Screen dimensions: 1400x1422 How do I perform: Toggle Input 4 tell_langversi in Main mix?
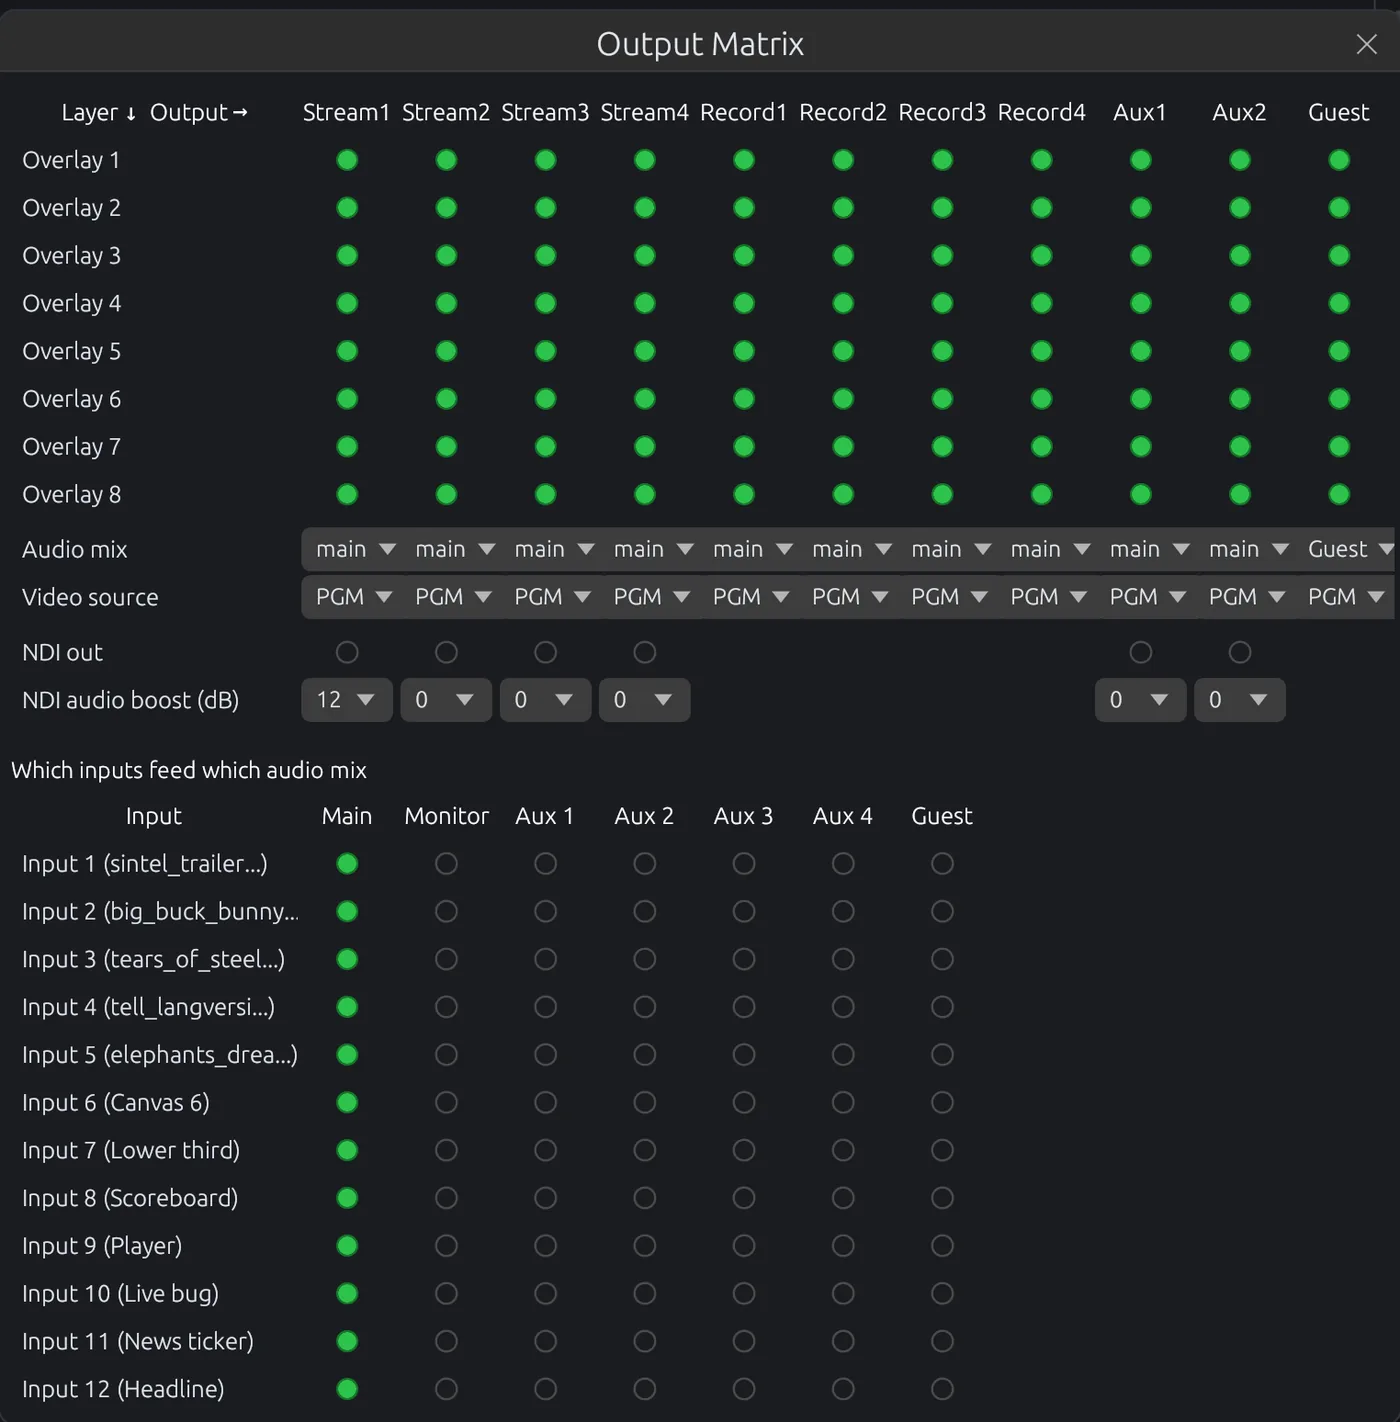pos(347,1007)
